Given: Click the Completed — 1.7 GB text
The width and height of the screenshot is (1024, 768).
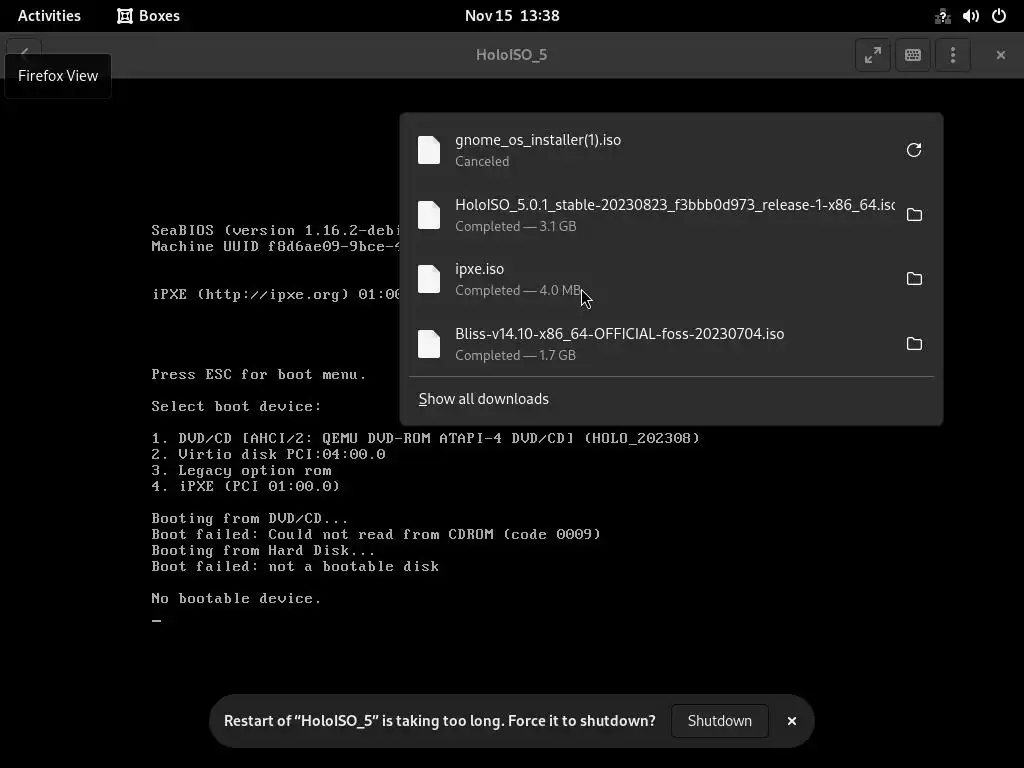Looking at the screenshot, I should coord(515,355).
